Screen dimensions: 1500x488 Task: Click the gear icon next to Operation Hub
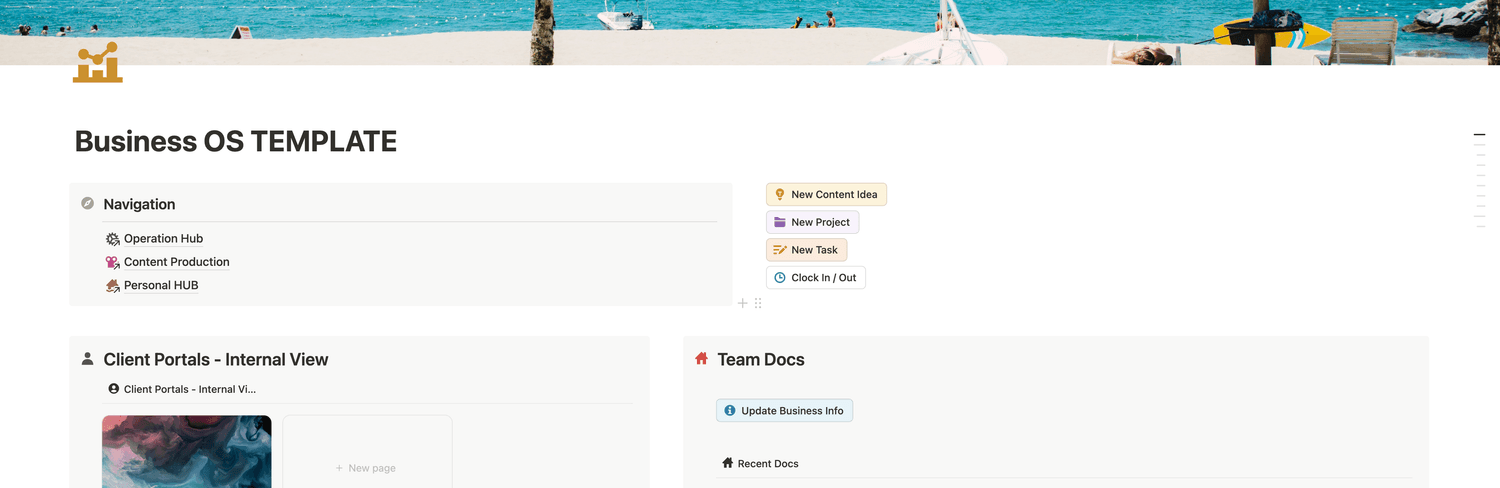click(x=113, y=239)
